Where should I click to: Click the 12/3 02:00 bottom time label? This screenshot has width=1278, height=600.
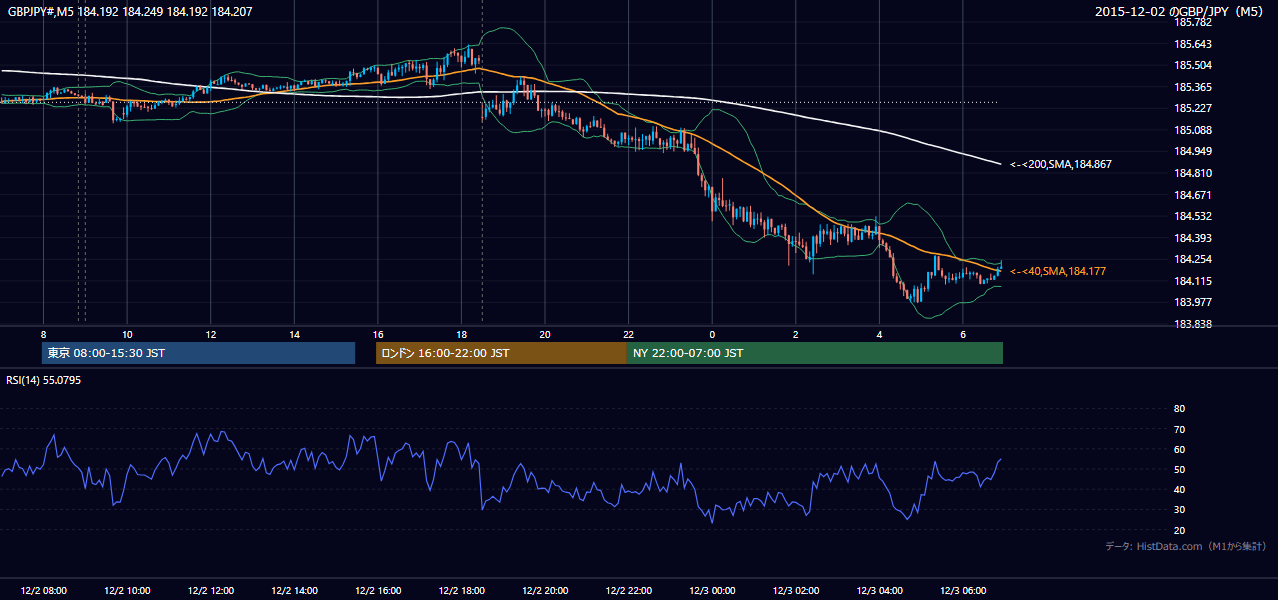tap(795, 591)
